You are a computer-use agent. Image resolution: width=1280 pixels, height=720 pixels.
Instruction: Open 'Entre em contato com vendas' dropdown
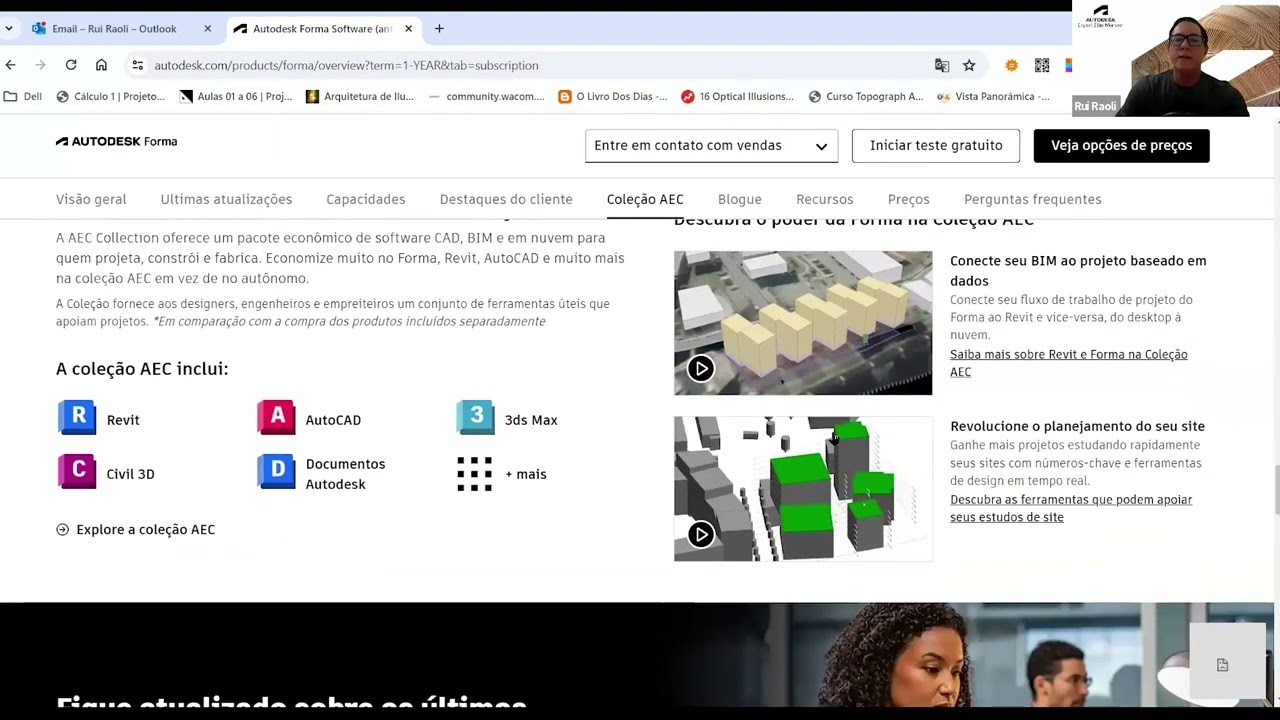(x=711, y=146)
